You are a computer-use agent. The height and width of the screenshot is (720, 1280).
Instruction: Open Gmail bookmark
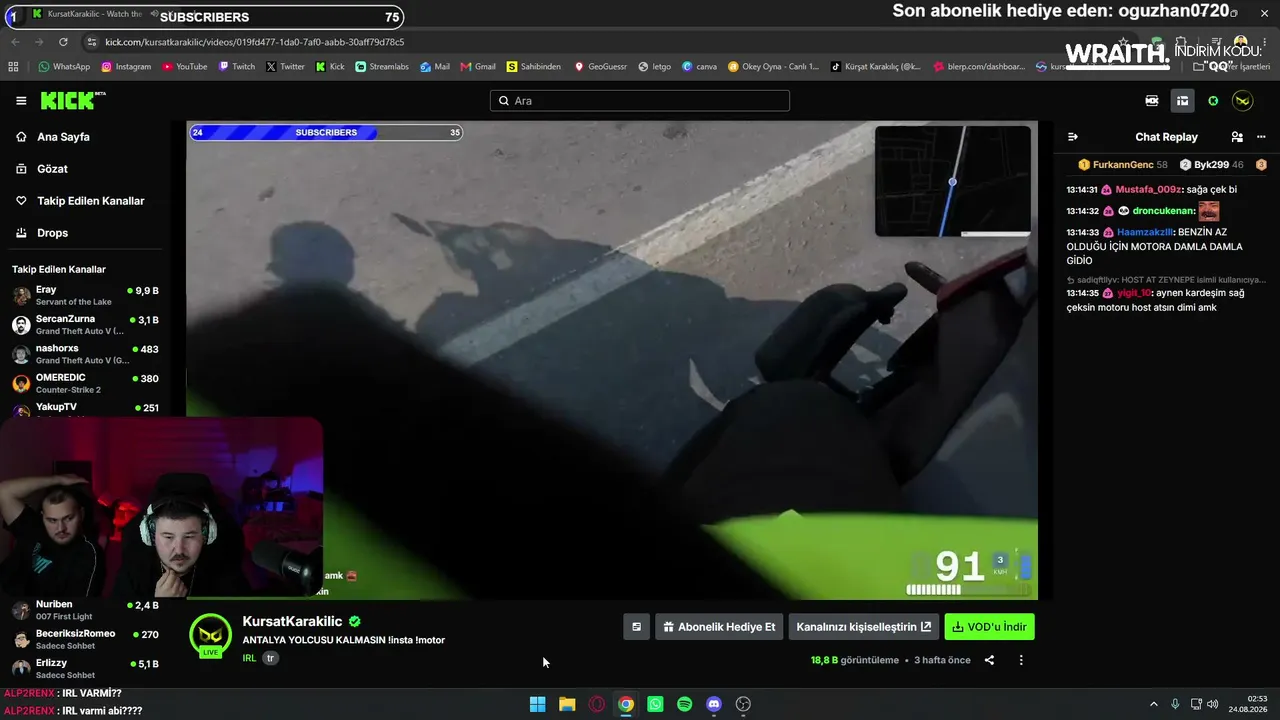coord(478,67)
